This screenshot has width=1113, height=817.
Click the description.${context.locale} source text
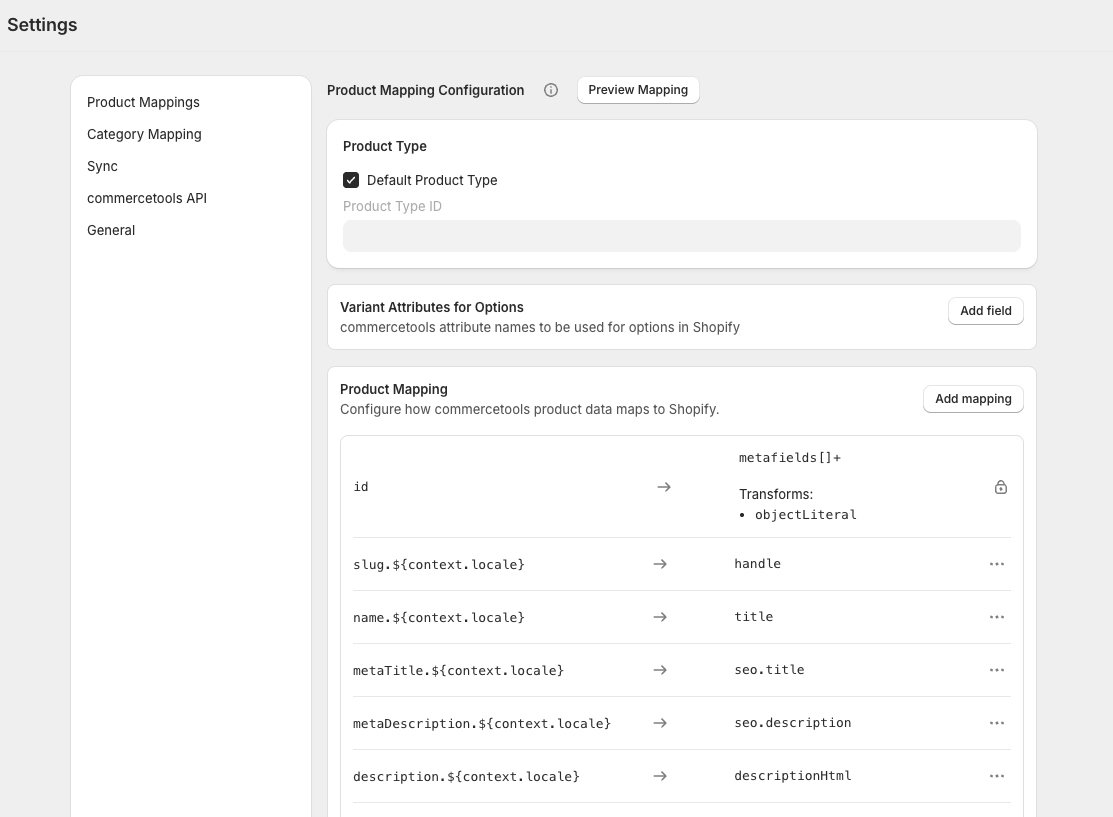(466, 777)
